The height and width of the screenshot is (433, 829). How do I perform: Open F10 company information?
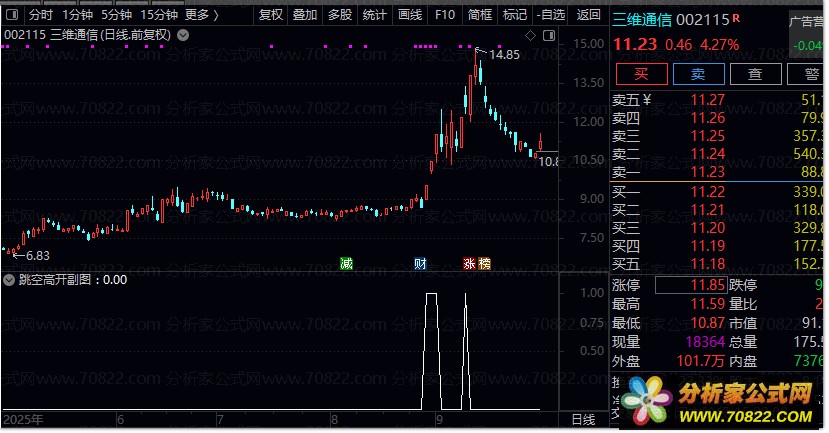coord(445,14)
